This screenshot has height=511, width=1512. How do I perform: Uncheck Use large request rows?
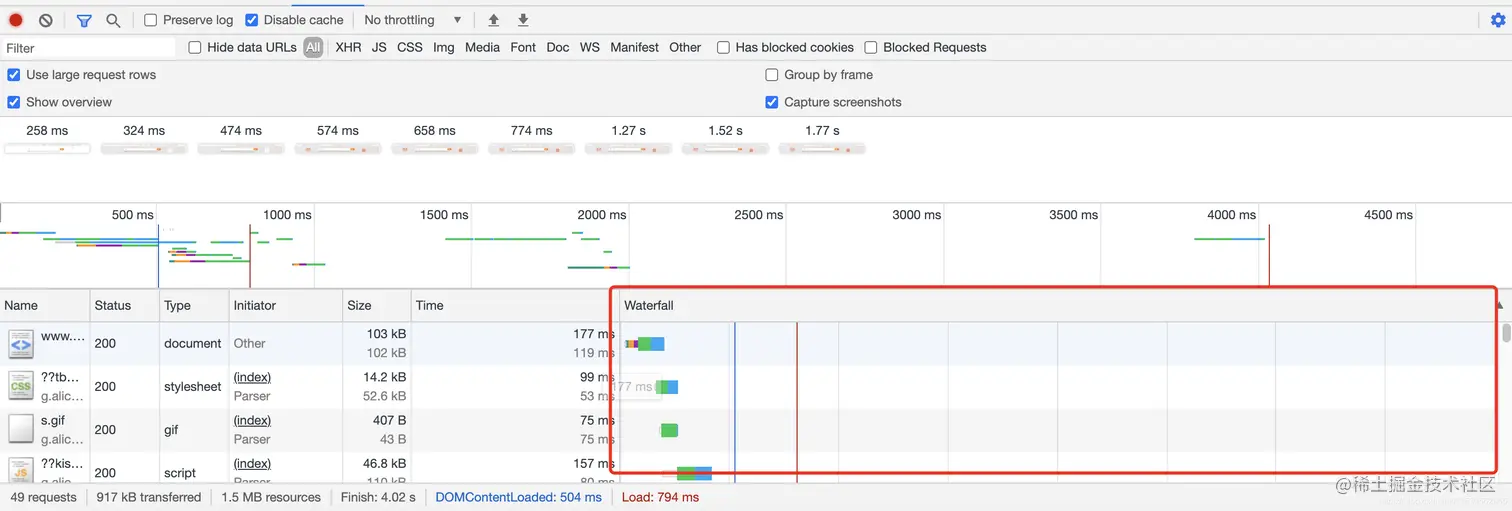point(13,74)
